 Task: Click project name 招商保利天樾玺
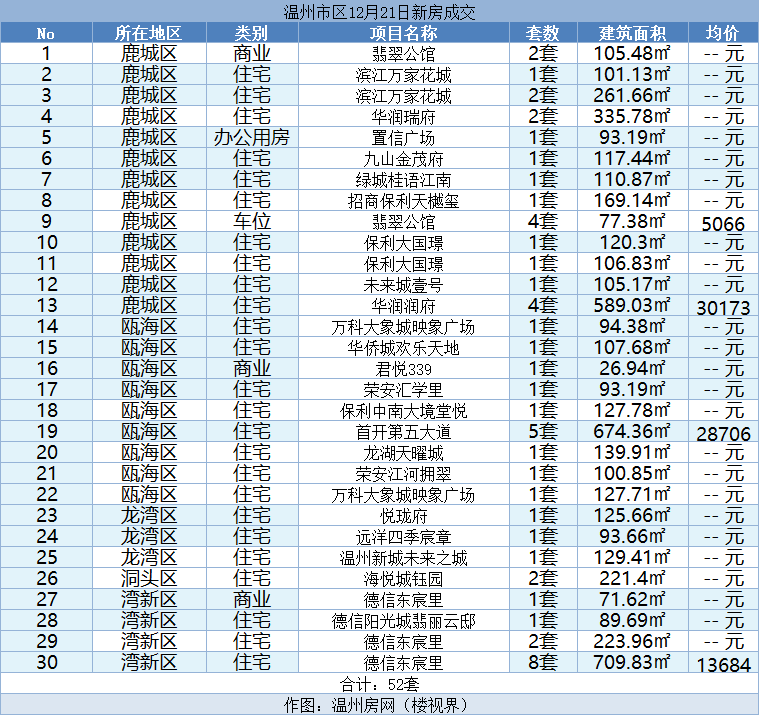point(403,201)
